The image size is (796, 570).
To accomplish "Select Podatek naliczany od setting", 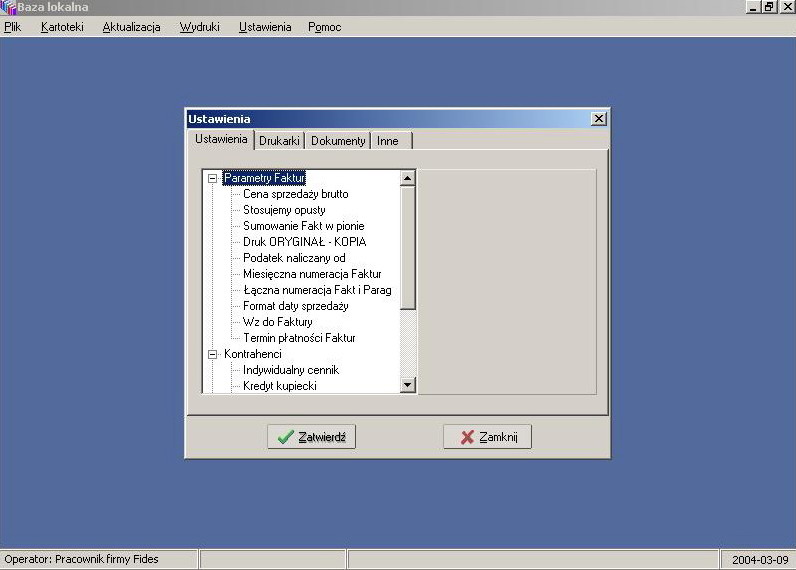I will coord(294,258).
